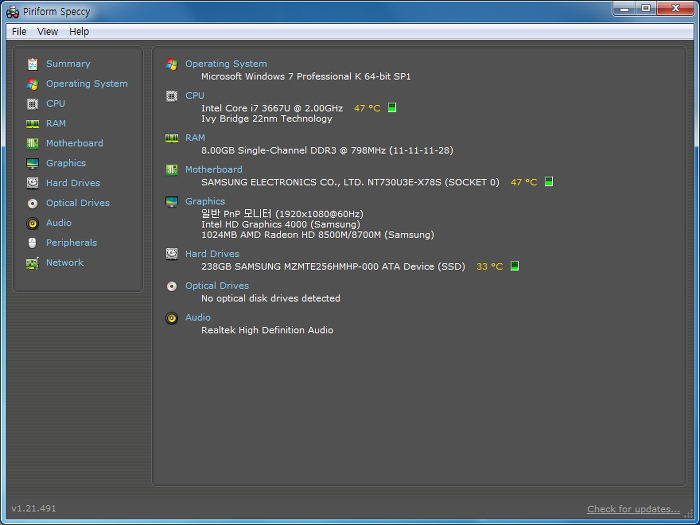
Task: Click the speaker icon beside Audio heading
Action: point(171,318)
